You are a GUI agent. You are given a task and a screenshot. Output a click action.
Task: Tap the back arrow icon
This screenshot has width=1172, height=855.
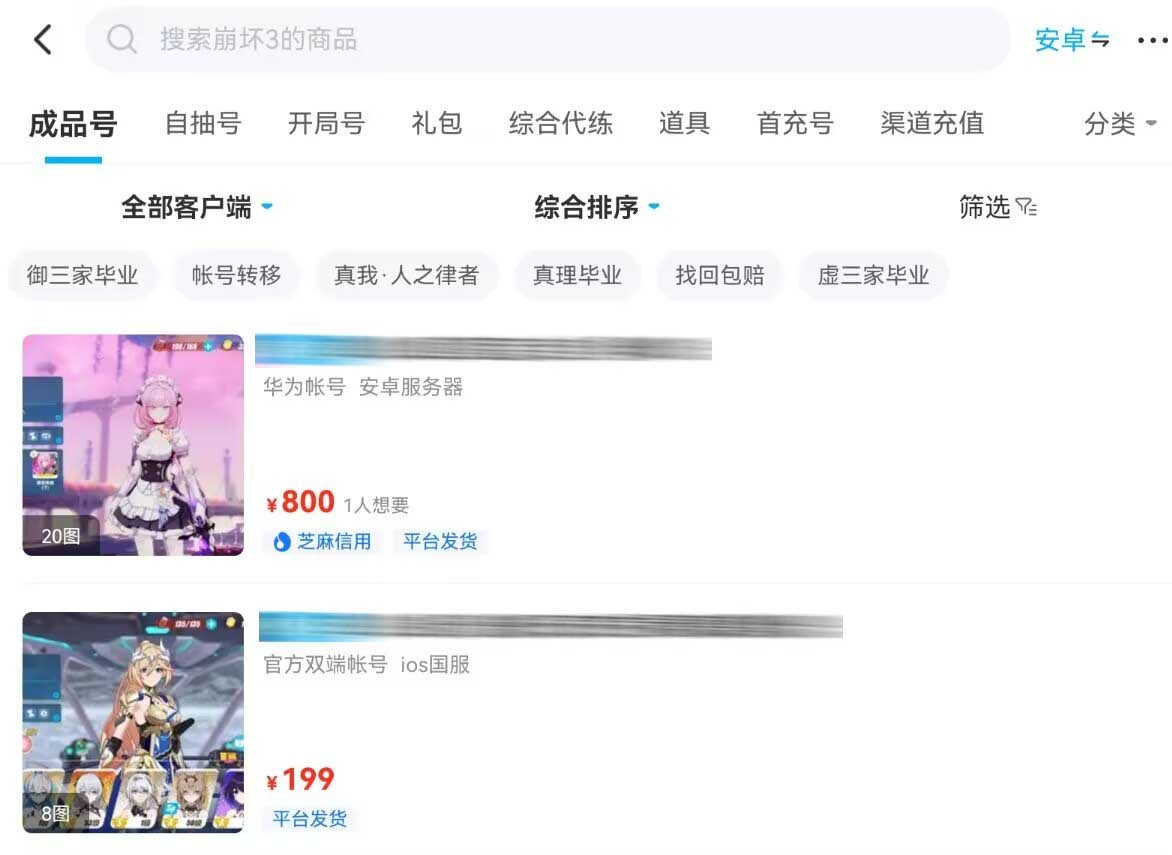pyautogui.click(x=43, y=40)
